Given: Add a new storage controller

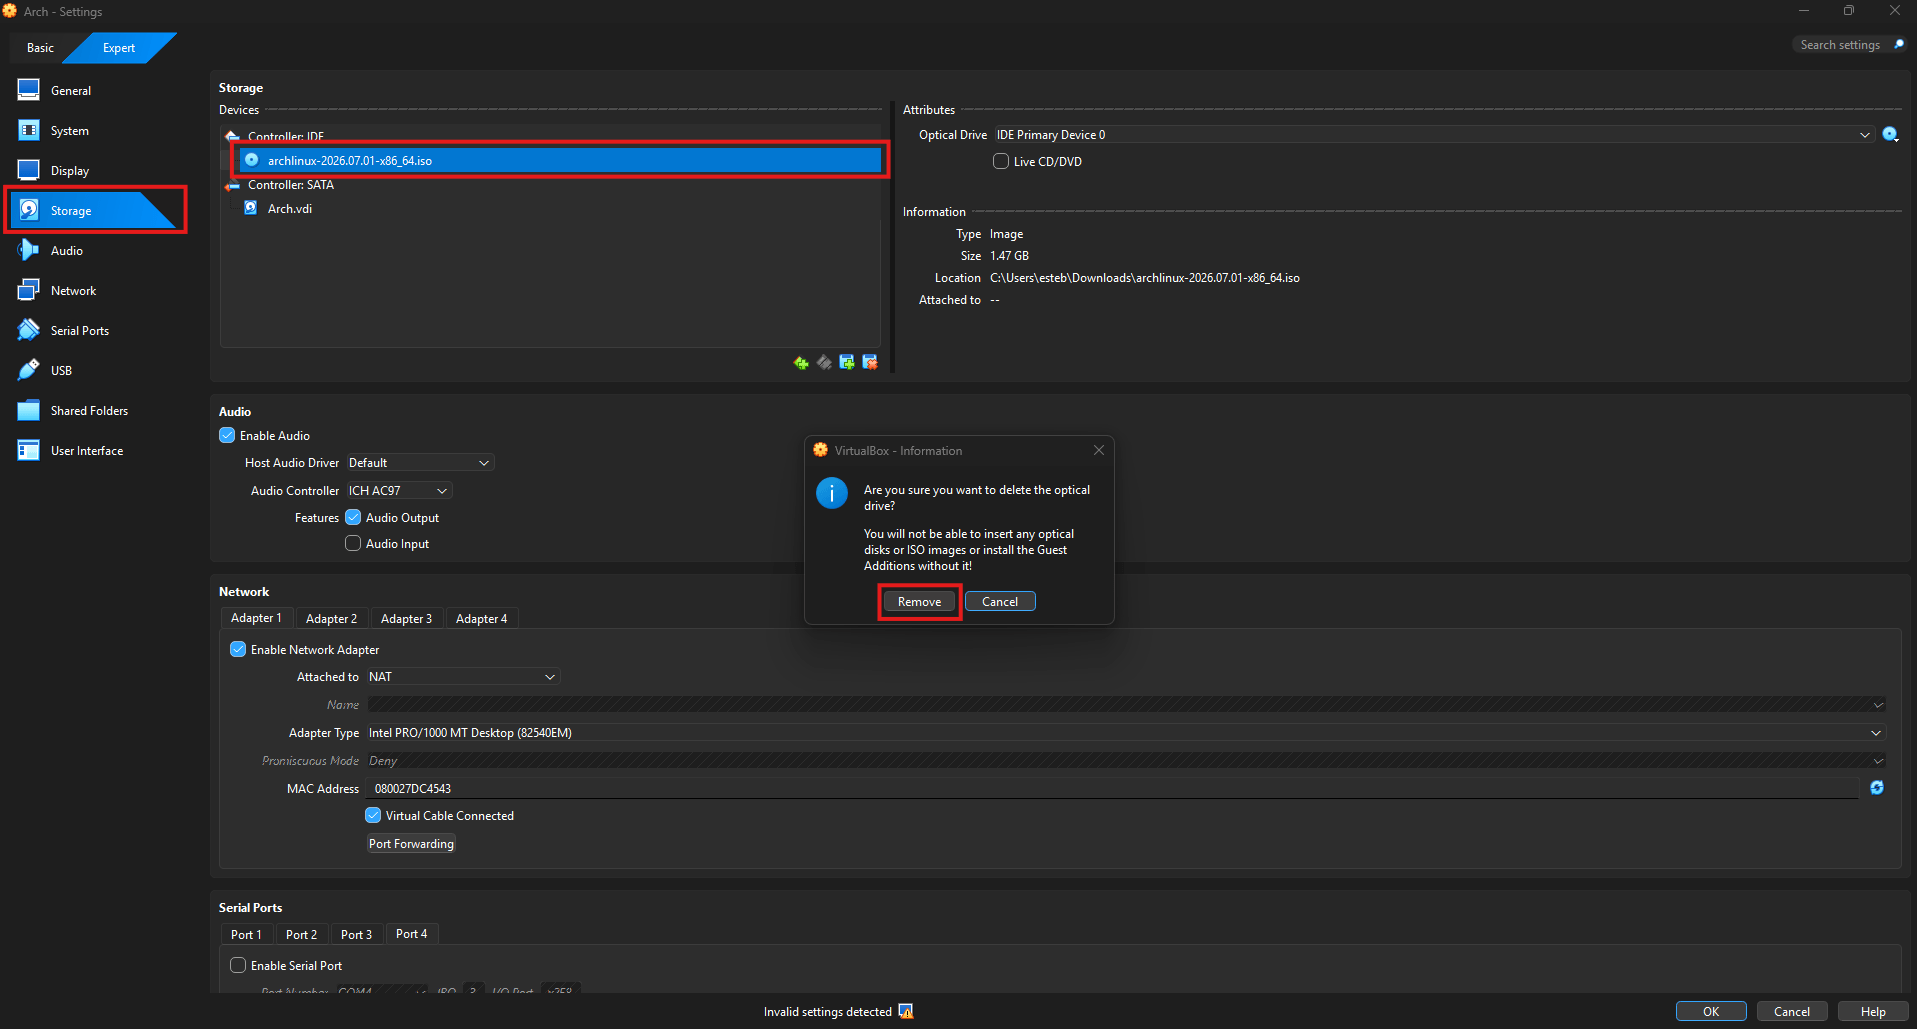Looking at the screenshot, I should click(801, 362).
